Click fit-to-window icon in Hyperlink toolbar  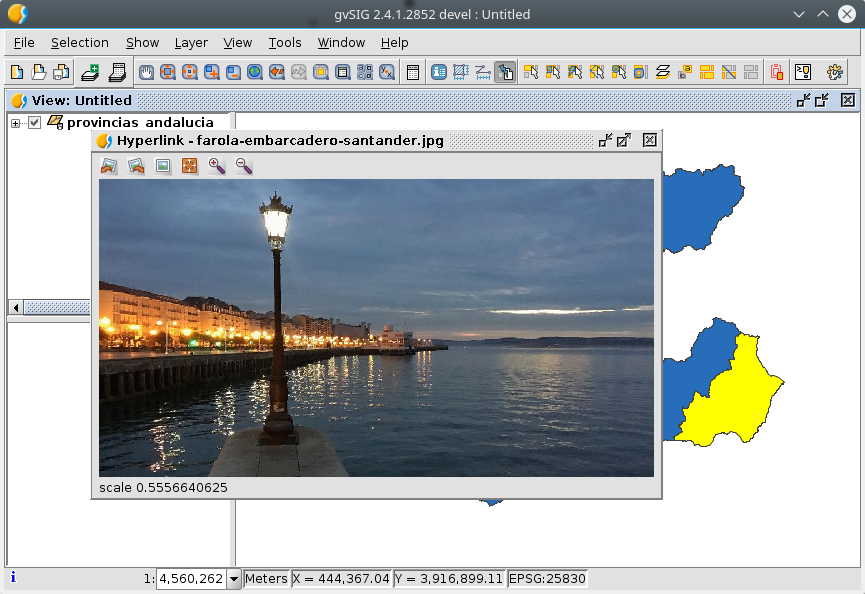[x=189, y=166]
